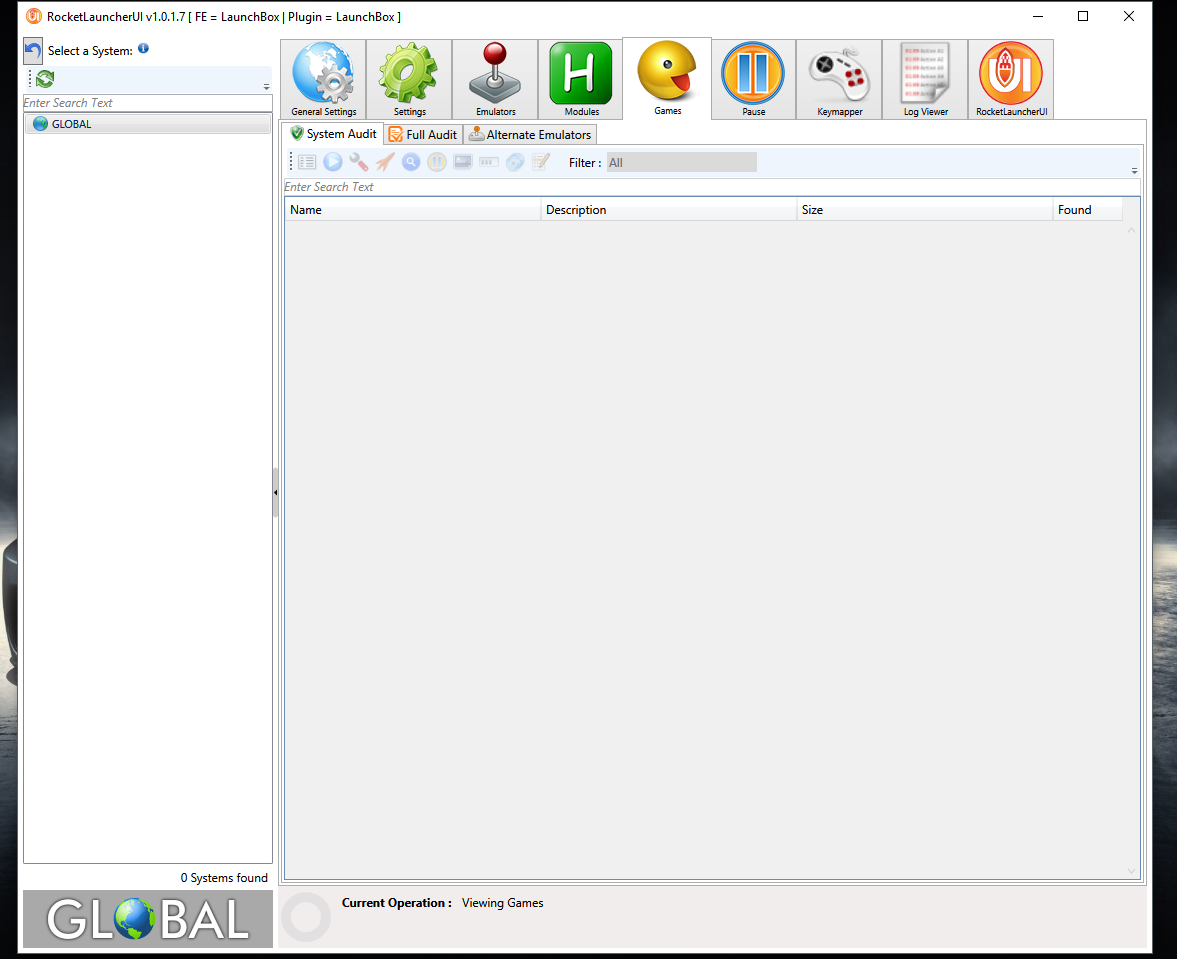Click the RocketLauncherUI title bar app icon
Viewport: 1177px width, 959px height.
coord(34,17)
